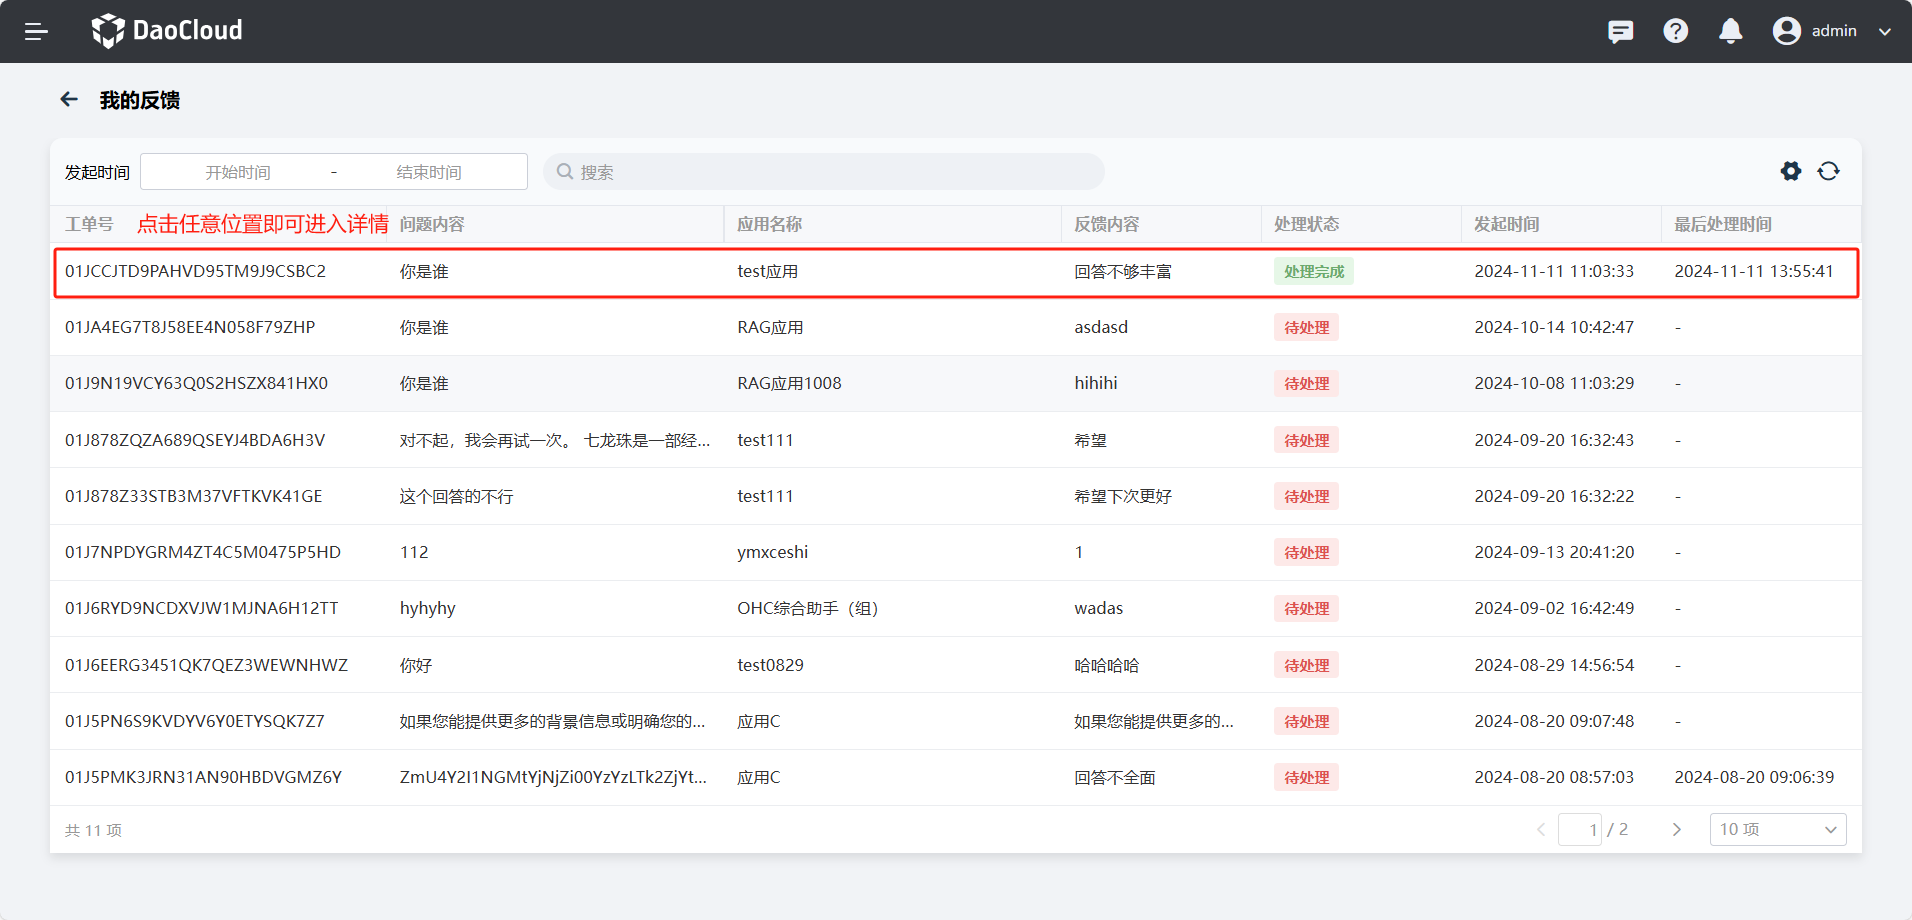Click the admin user avatar icon
This screenshot has width=1912, height=920.
click(x=1786, y=31)
